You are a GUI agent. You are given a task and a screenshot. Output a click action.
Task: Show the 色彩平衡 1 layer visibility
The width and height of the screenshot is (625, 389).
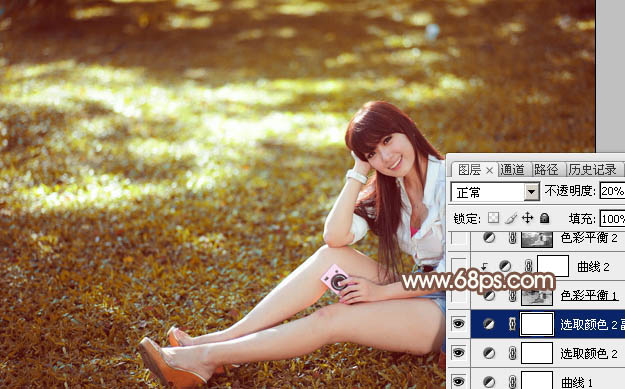point(459,296)
